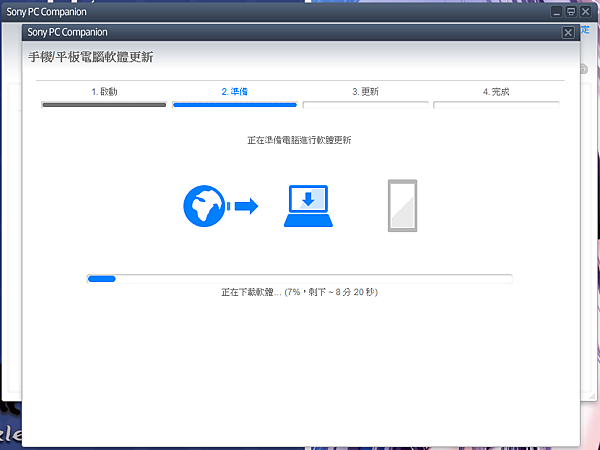Click the blue arrow between globe and laptop
The width and height of the screenshot is (600, 450).
point(246,206)
